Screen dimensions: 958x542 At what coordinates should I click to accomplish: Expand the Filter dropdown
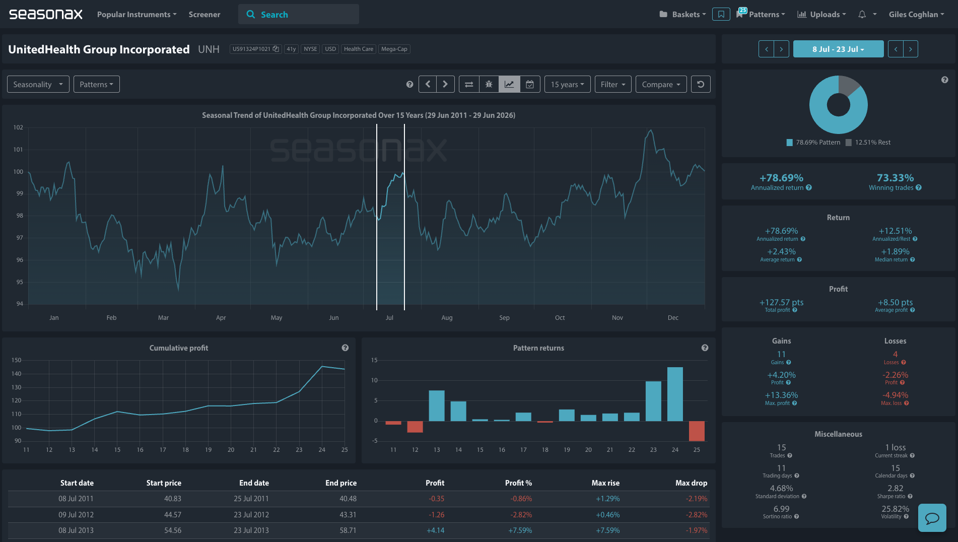tap(613, 84)
